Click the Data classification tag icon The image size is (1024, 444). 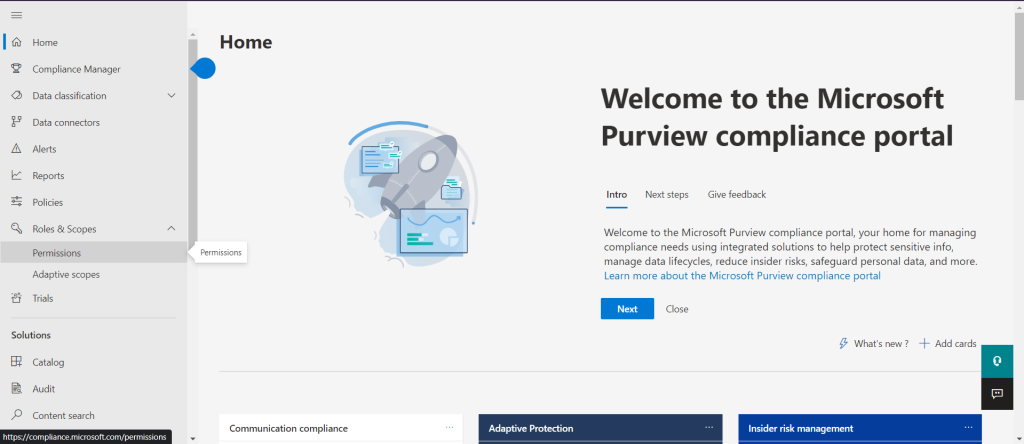point(17,96)
